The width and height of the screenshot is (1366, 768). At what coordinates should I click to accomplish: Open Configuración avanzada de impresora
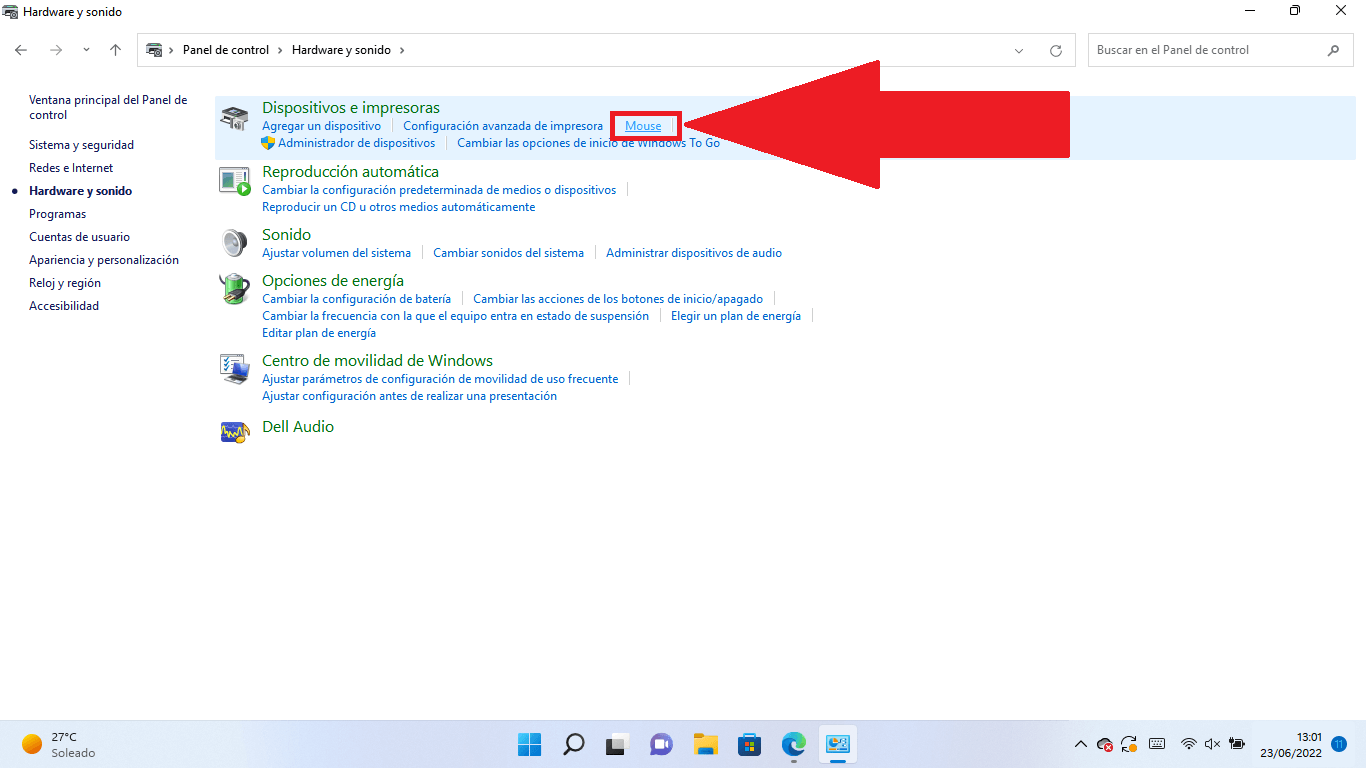coord(503,126)
